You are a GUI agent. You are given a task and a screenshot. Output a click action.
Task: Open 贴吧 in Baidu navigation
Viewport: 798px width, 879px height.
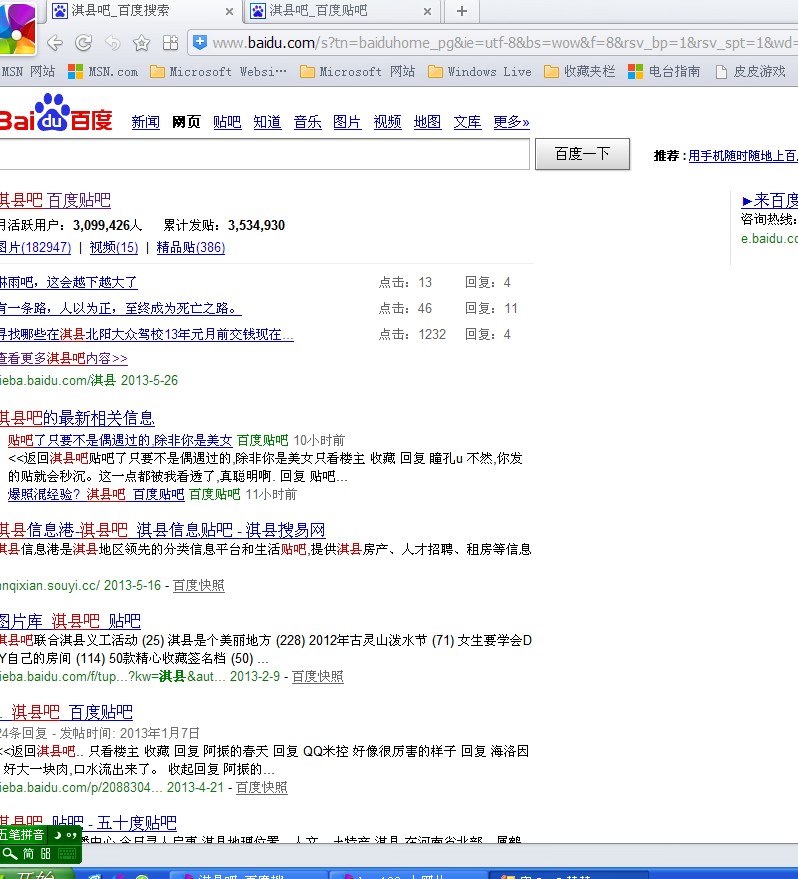click(227, 122)
